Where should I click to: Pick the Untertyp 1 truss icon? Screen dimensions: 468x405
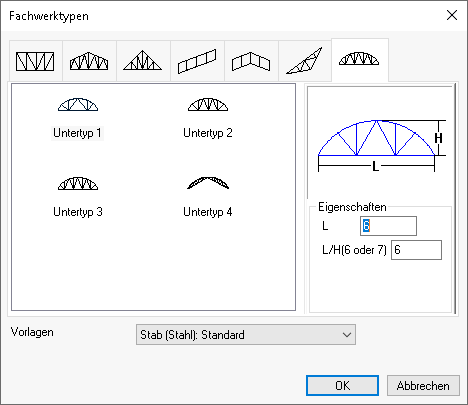tap(78, 104)
